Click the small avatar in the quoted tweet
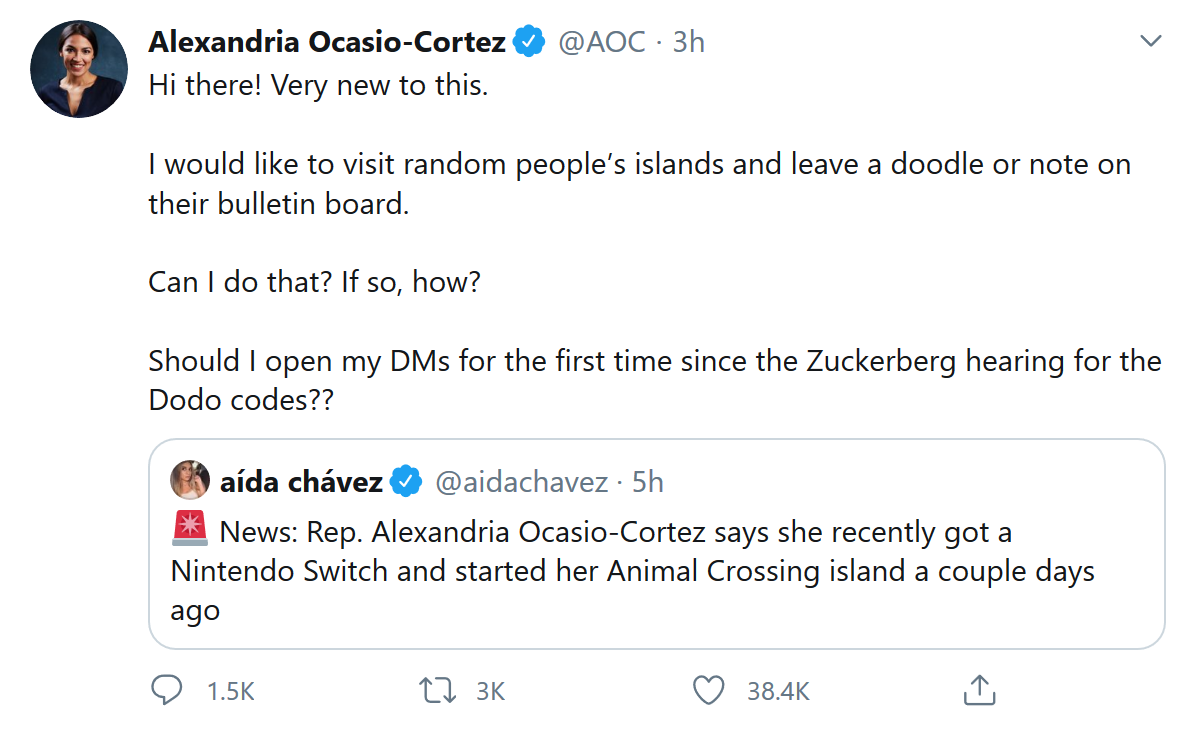 tap(189, 481)
